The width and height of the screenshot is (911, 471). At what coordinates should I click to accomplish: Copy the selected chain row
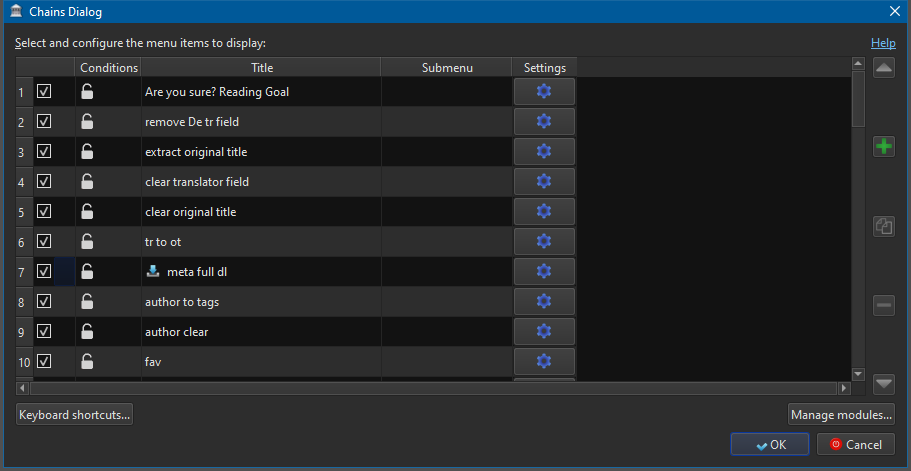coord(884,226)
